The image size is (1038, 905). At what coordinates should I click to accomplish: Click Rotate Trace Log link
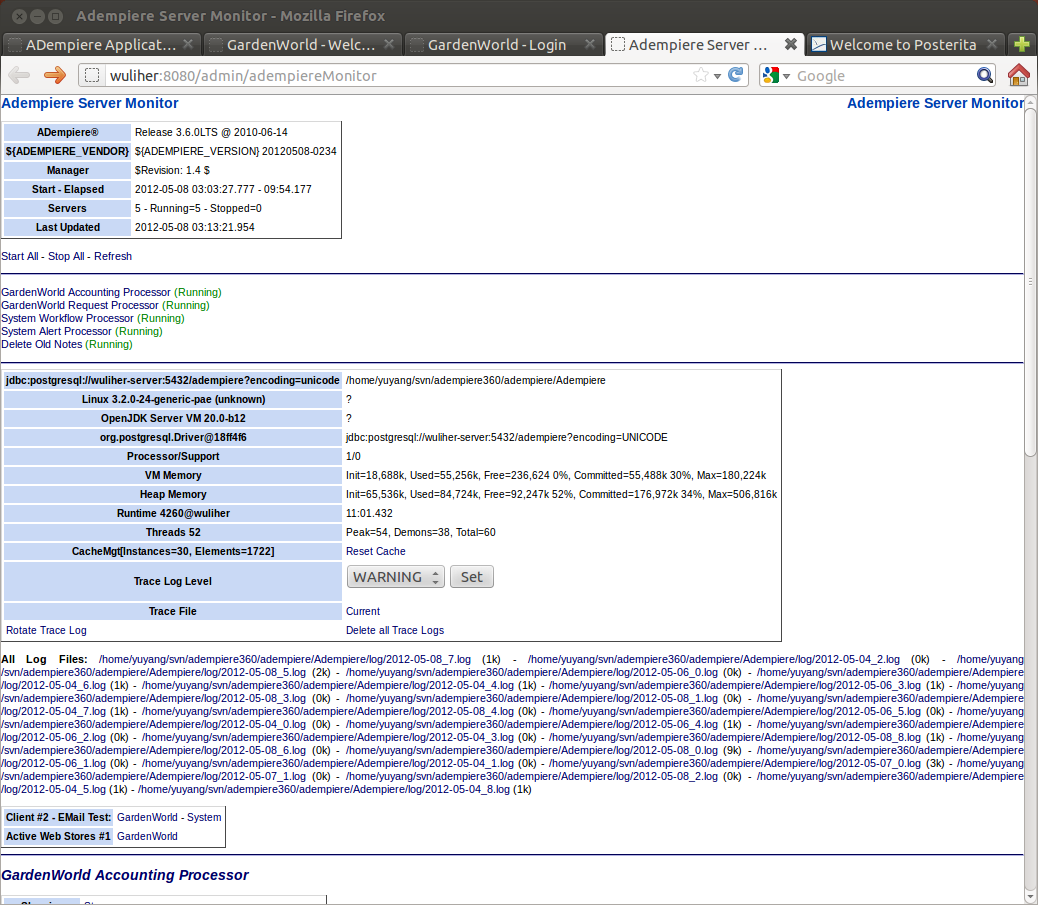point(46,630)
